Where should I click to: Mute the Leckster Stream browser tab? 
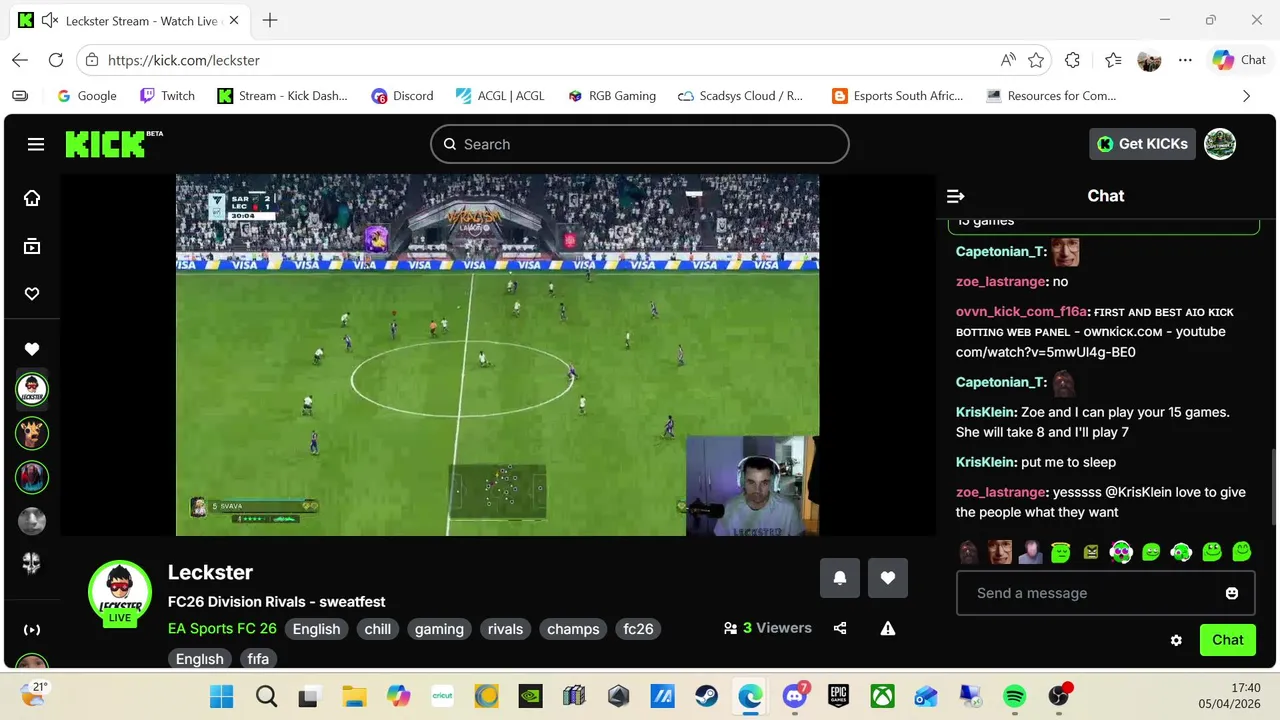point(50,21)
